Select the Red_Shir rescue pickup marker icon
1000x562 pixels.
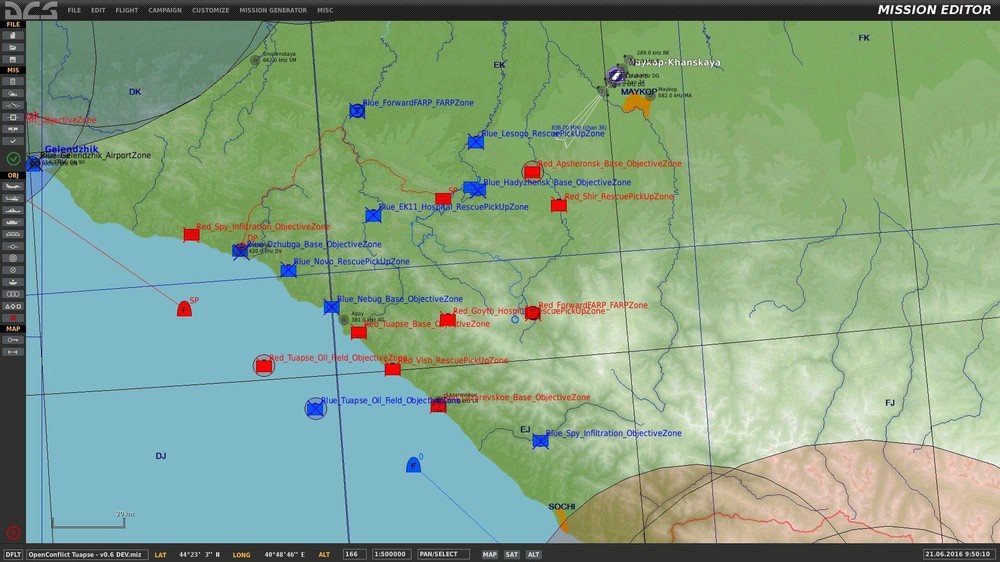click(x=559, y=205)
